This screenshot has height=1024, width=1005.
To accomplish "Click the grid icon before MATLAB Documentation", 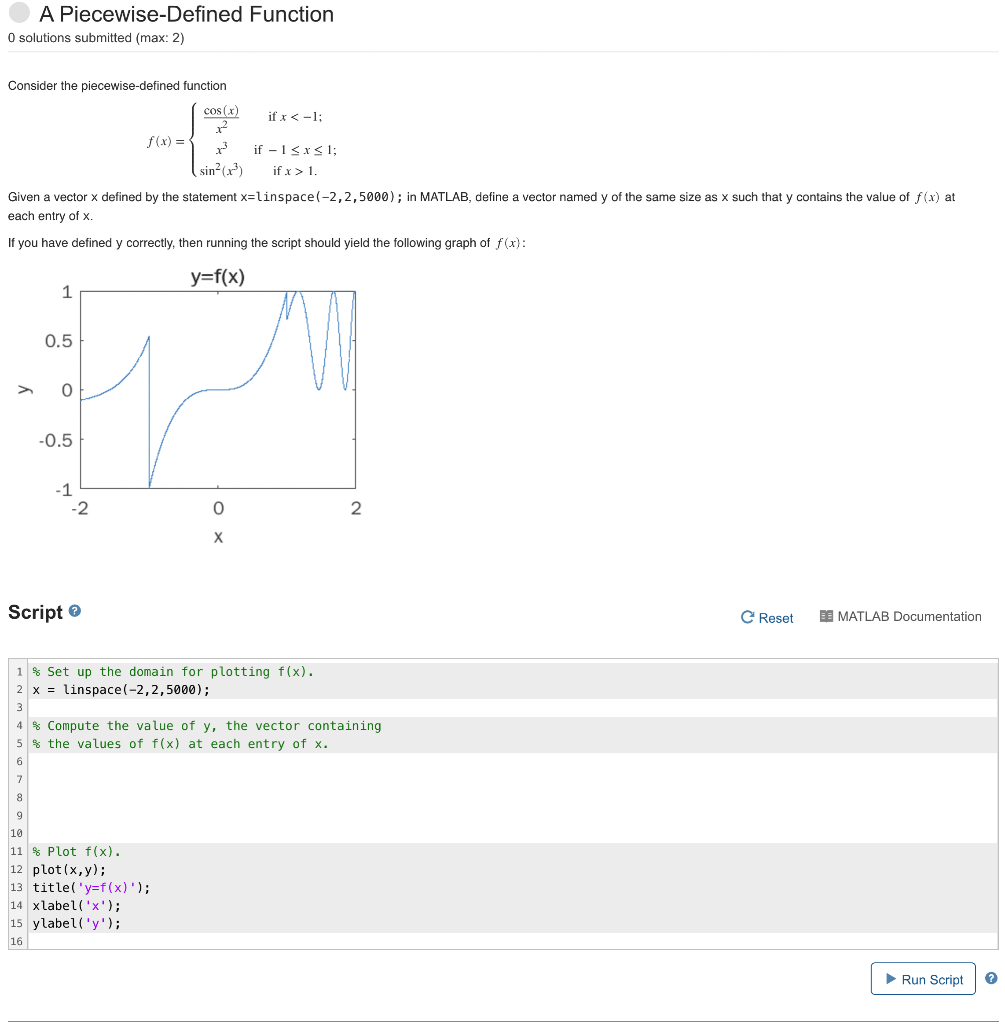I will pyautogui.click(x=827, y=617).
